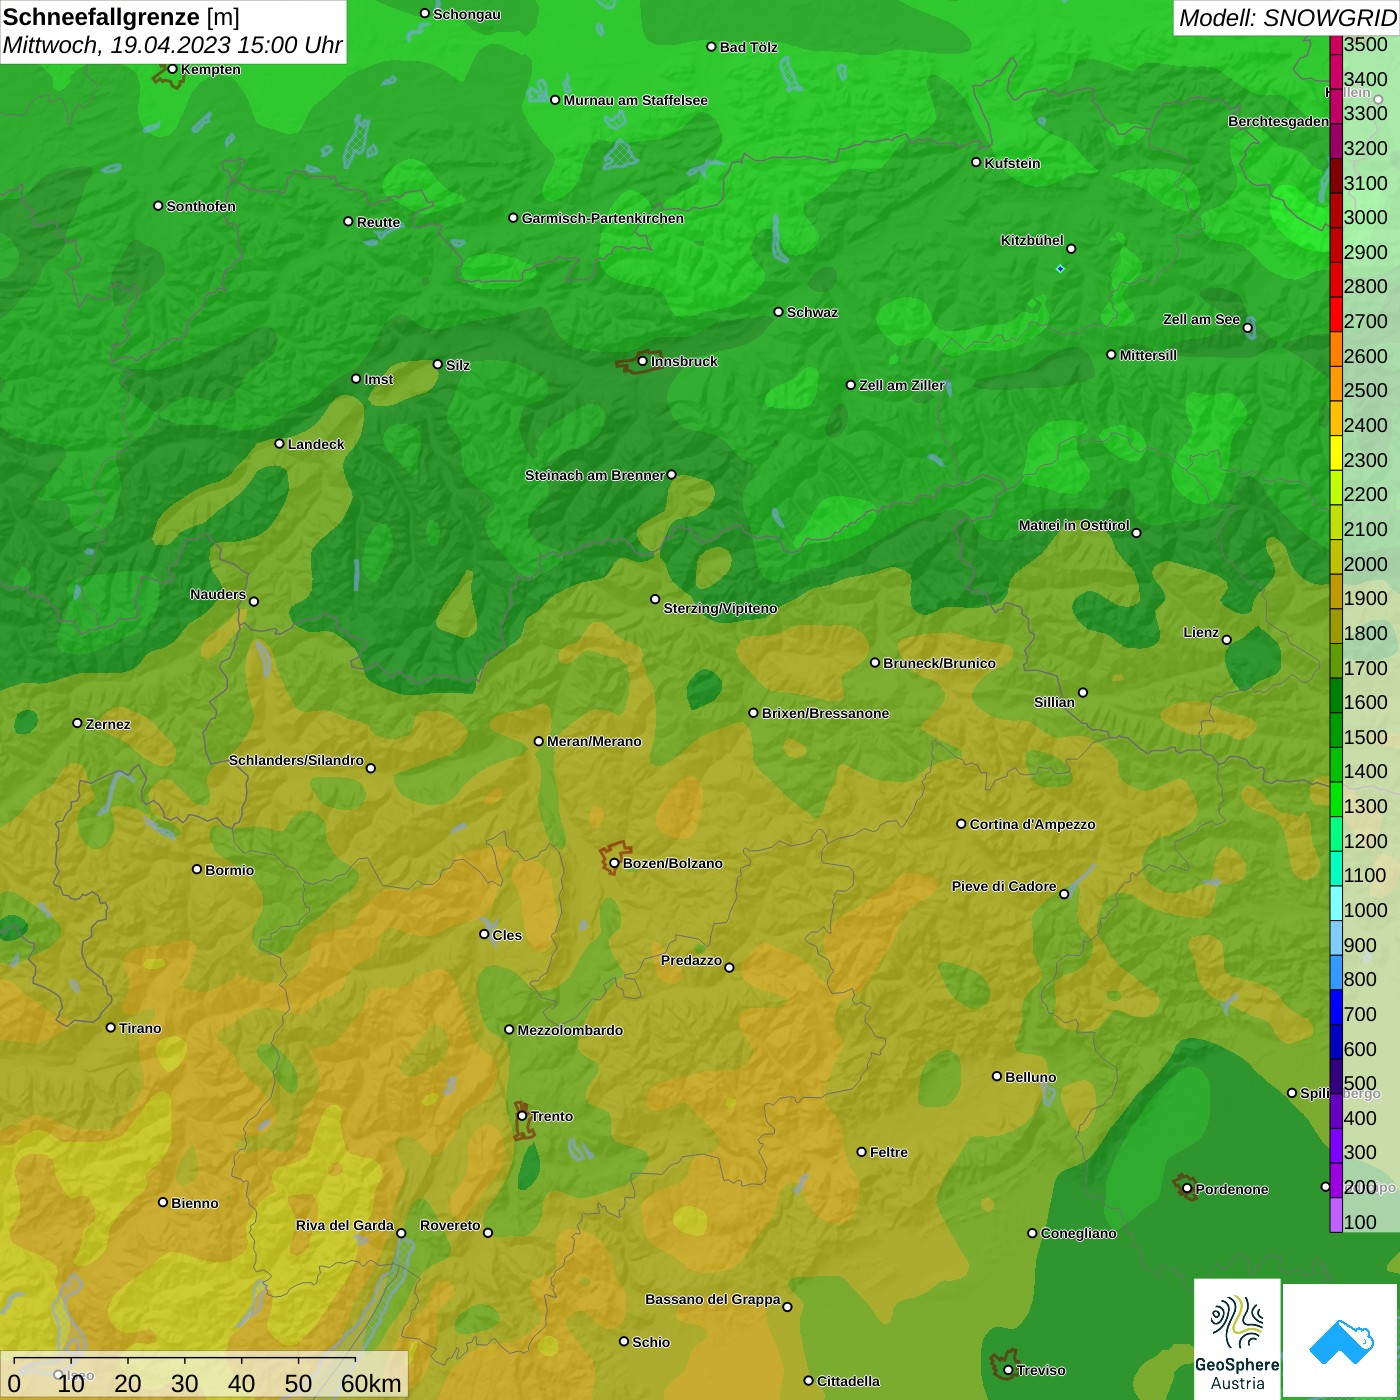The width and height of the screenshot is (1400, 1400).
Task: Click the Trento city marker
Action: coord(522,1116)
